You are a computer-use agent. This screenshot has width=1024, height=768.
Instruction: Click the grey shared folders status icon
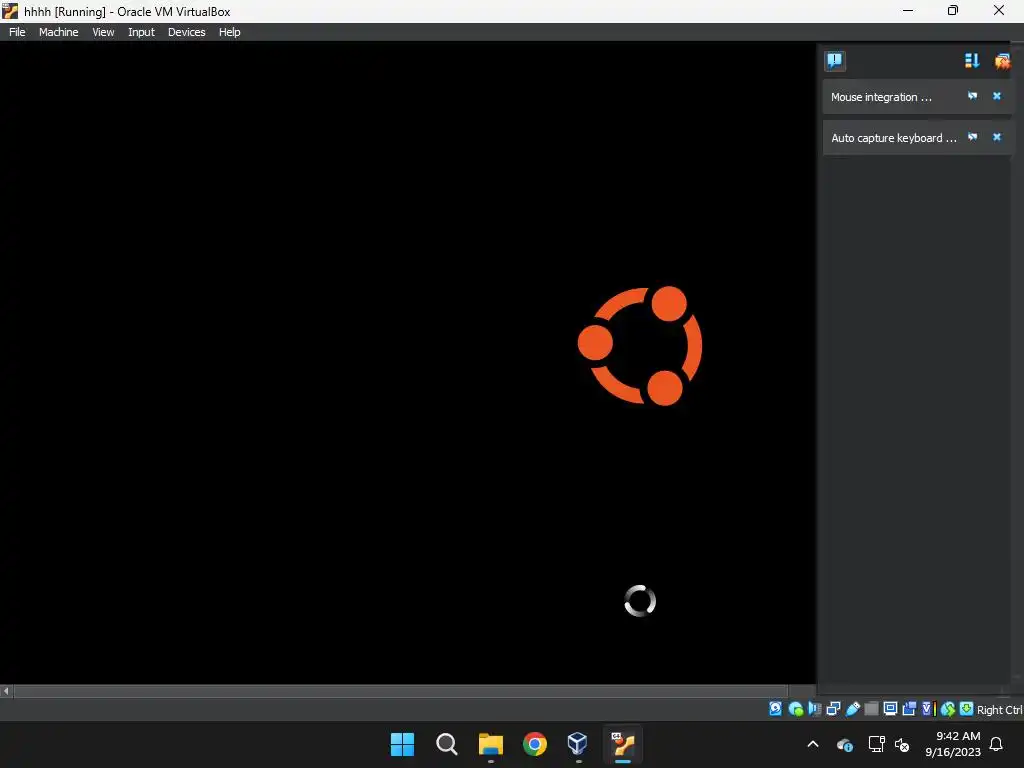871,709
